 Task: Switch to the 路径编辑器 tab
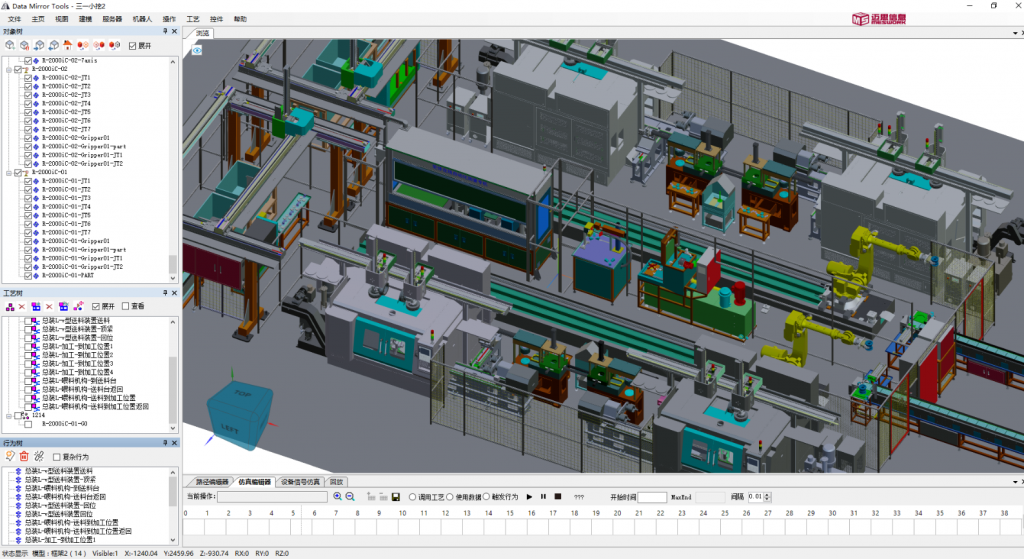coord(212,482)
